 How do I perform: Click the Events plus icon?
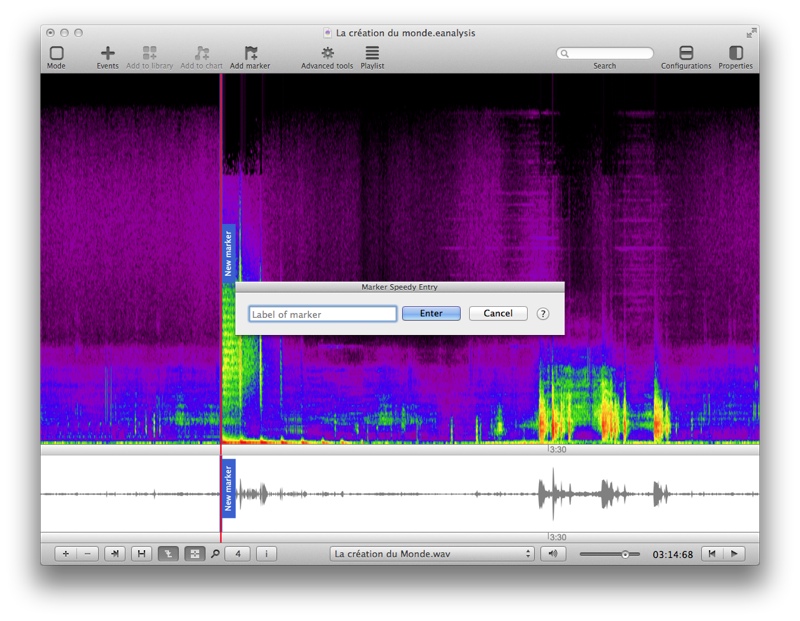click(108, 53)
